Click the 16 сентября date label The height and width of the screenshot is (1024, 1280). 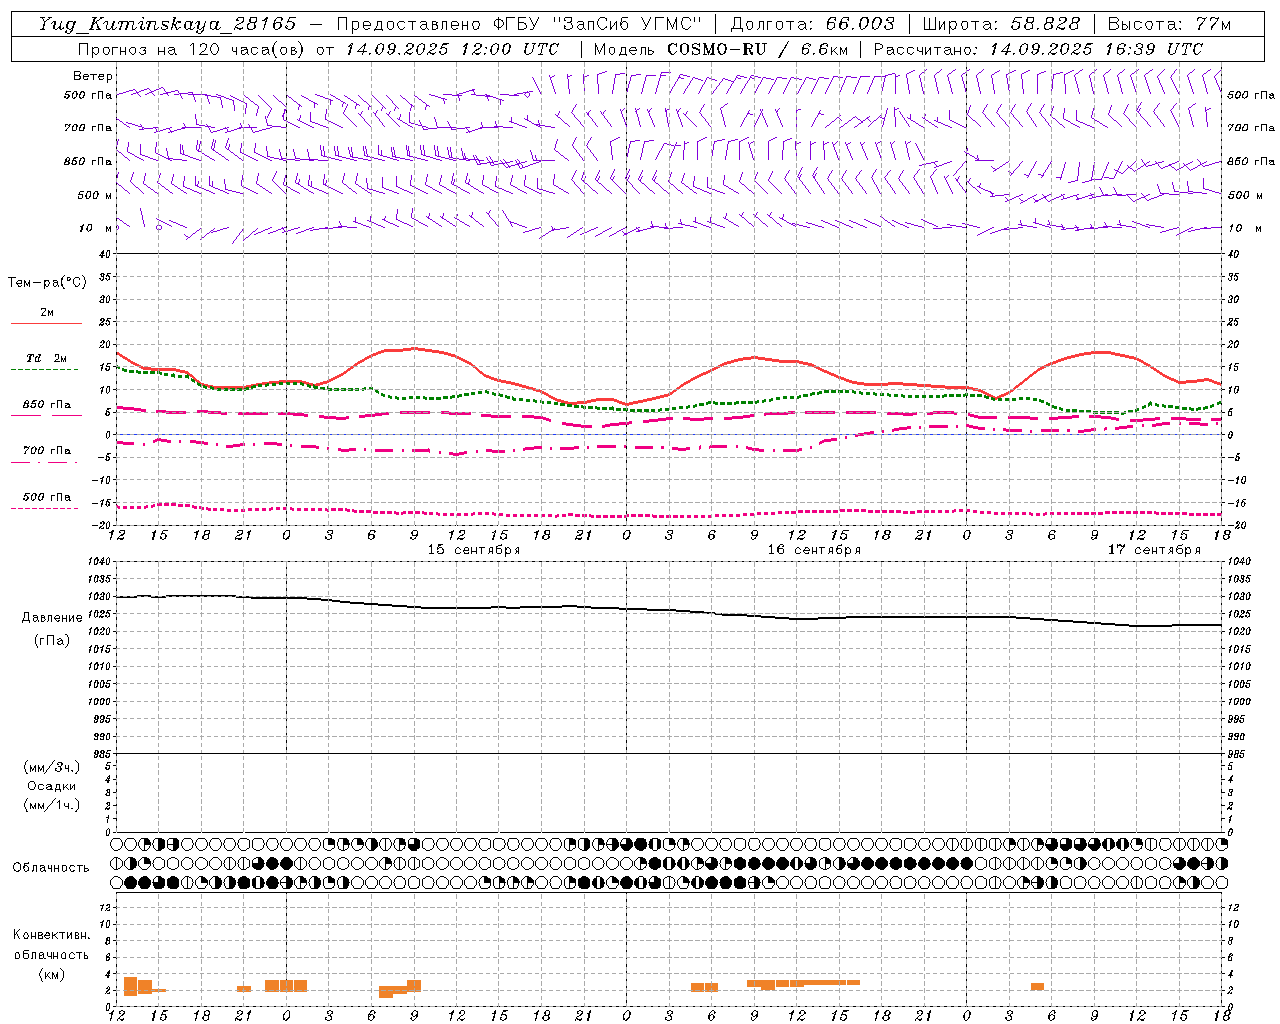(814, 550)
